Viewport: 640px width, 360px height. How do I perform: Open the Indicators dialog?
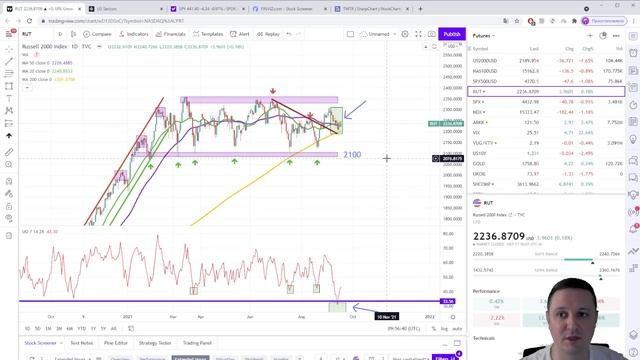coord(134,34)
